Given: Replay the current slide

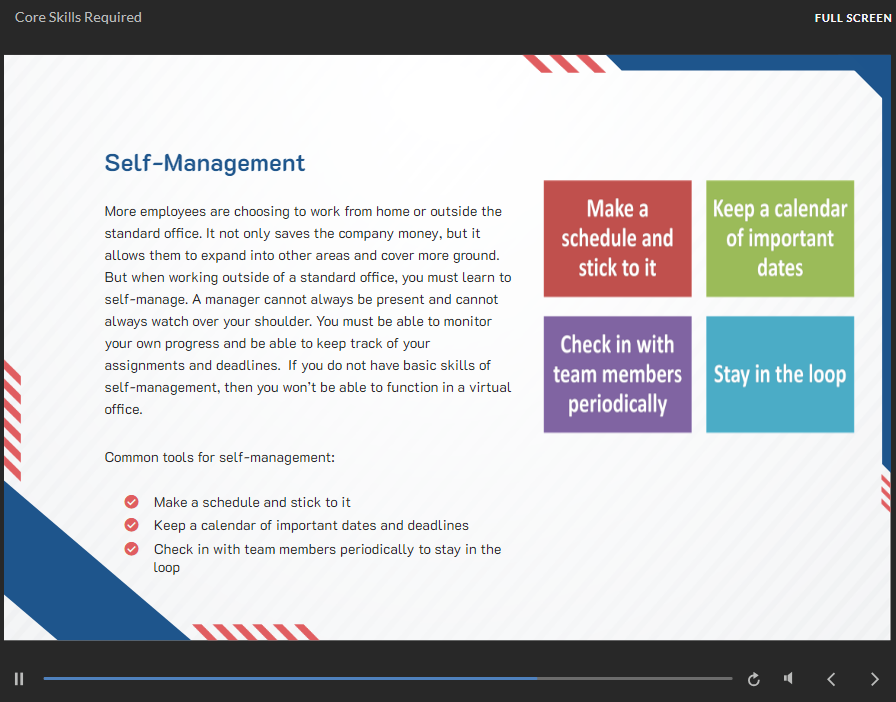Looking at the screenshot, I should pos(754,679).
